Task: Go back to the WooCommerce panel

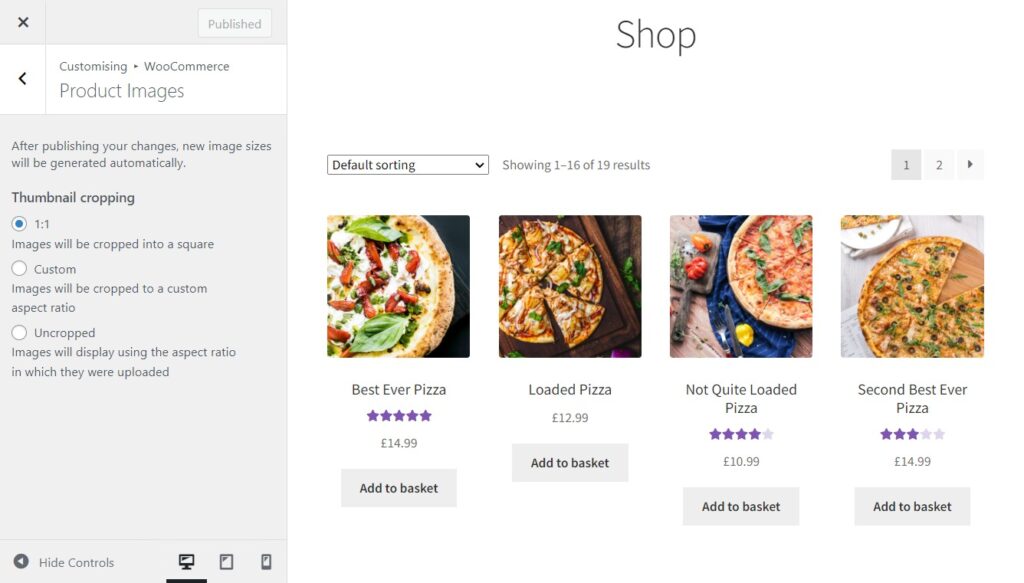Action: (22, 79)
